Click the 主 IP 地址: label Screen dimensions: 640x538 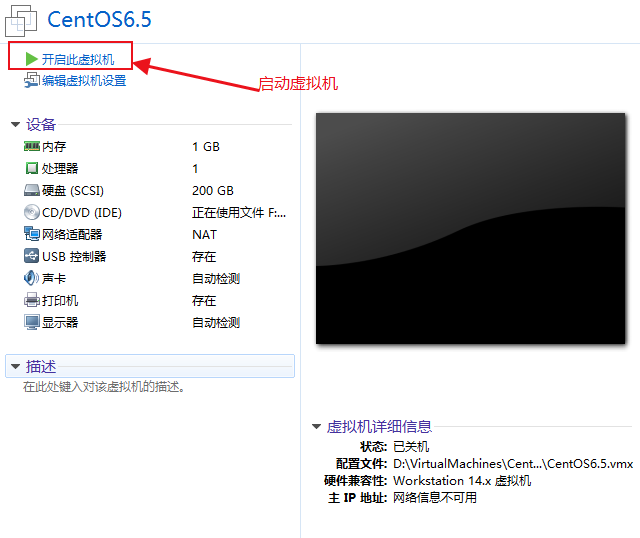click(358, 498)
